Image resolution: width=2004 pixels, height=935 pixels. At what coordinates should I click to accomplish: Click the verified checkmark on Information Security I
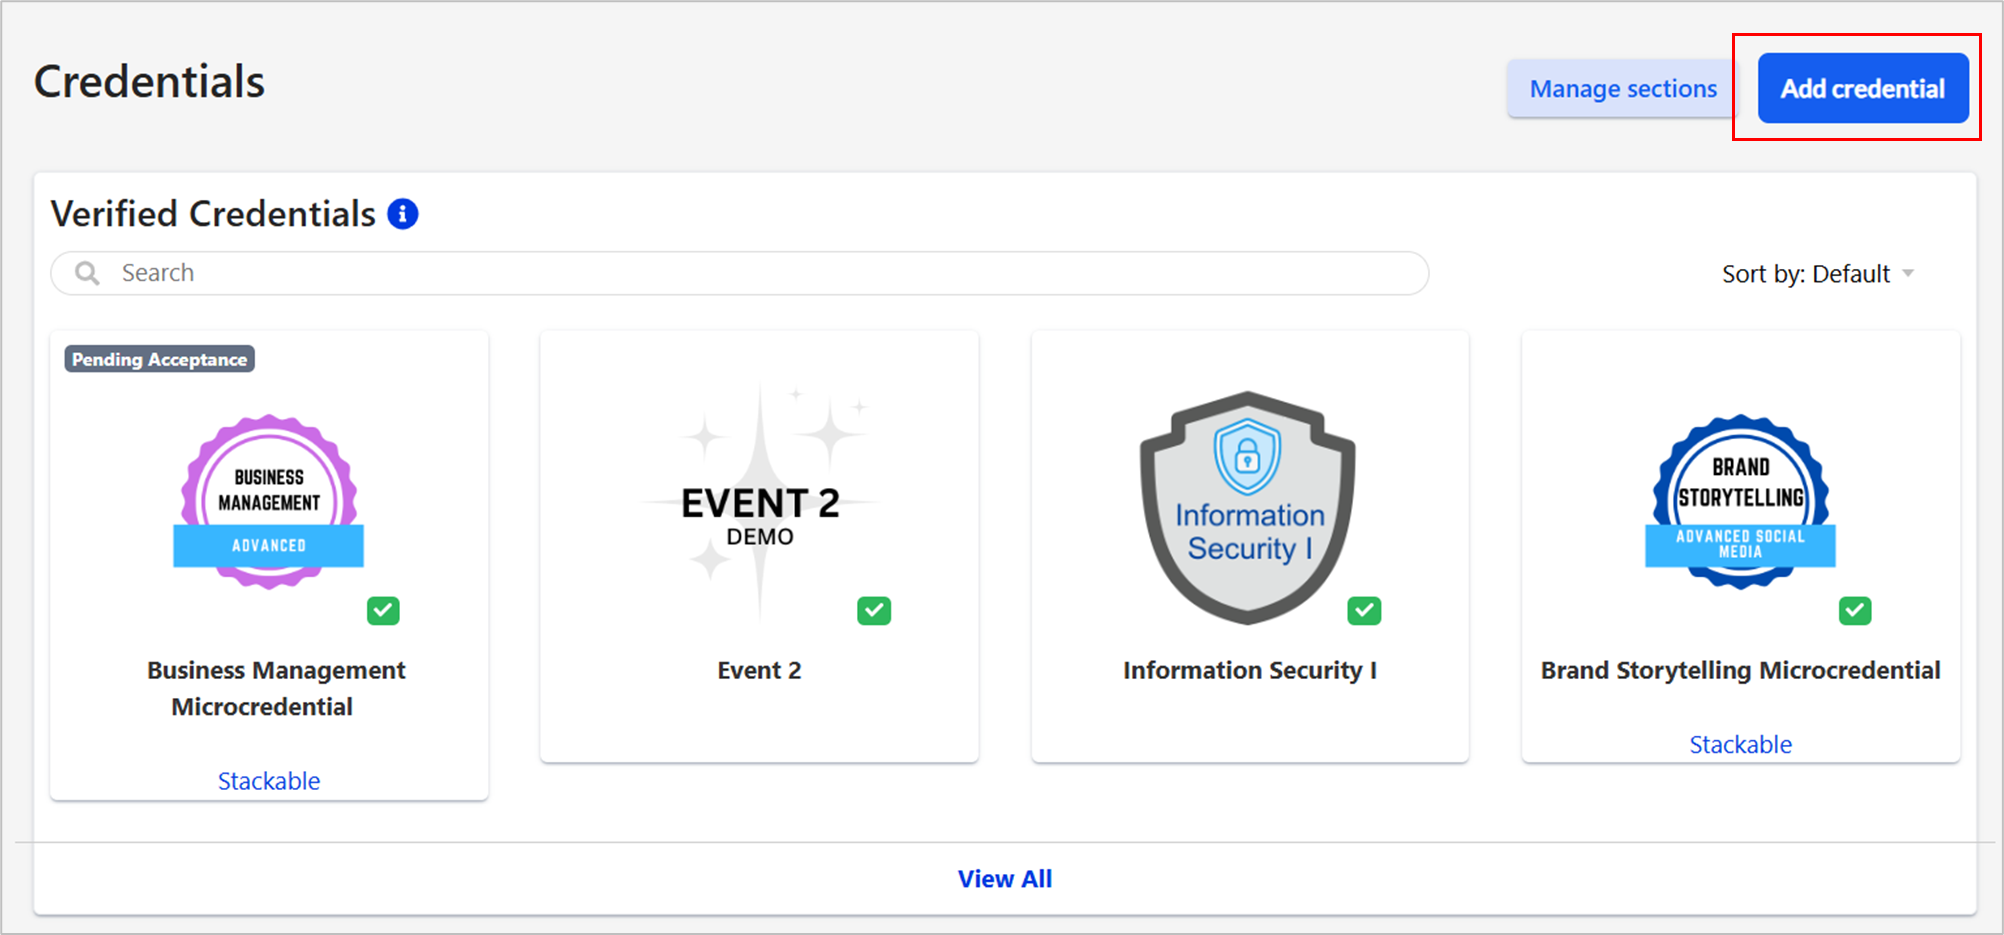pos(1364,610)
